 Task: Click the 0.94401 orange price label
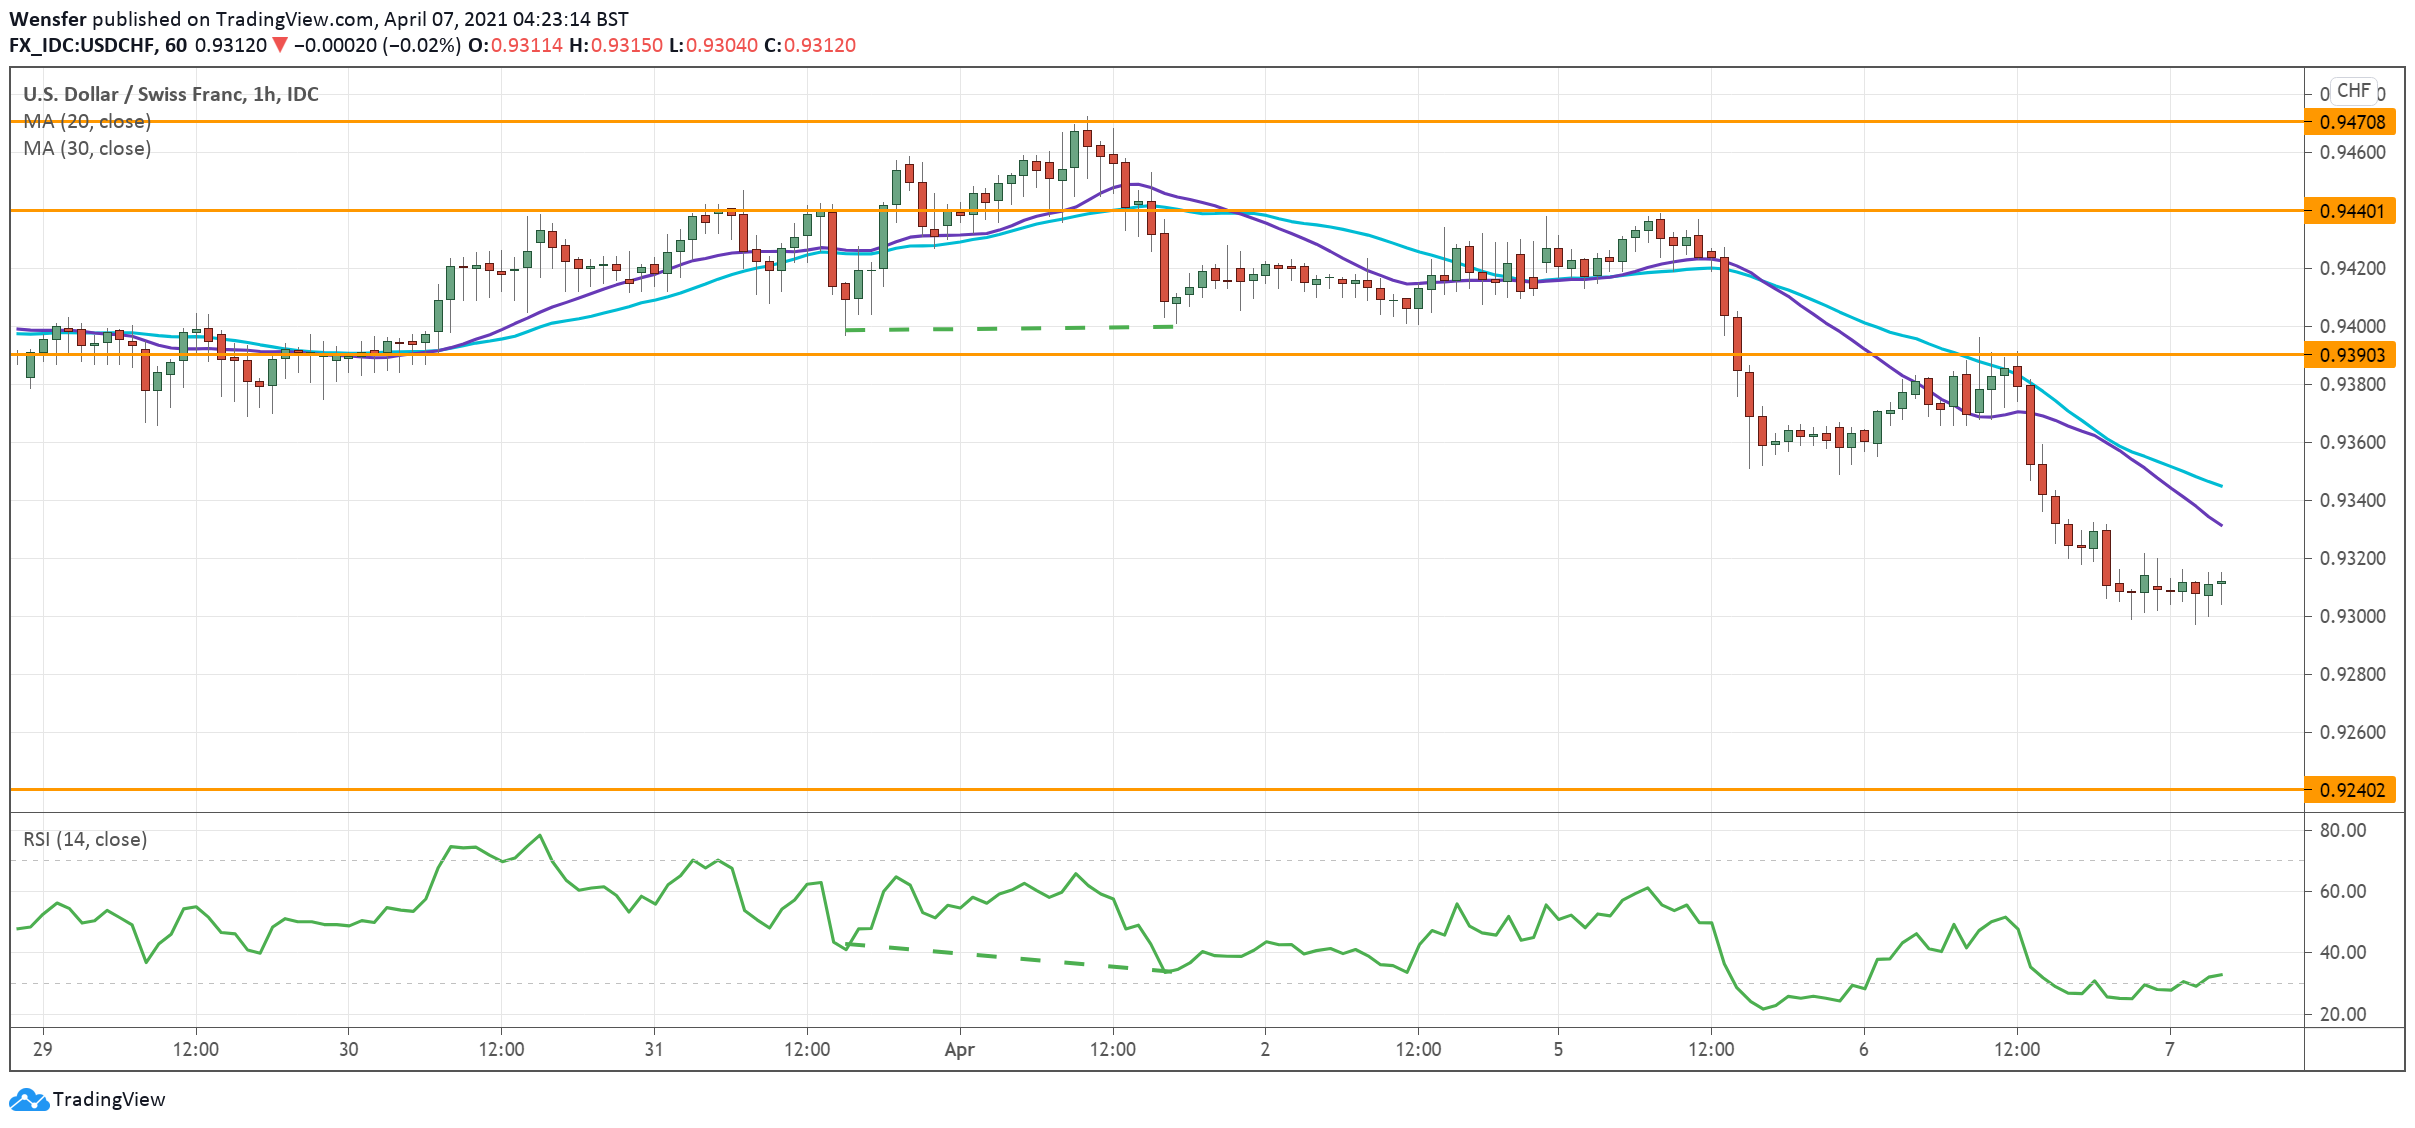[x=2352, y=211]
